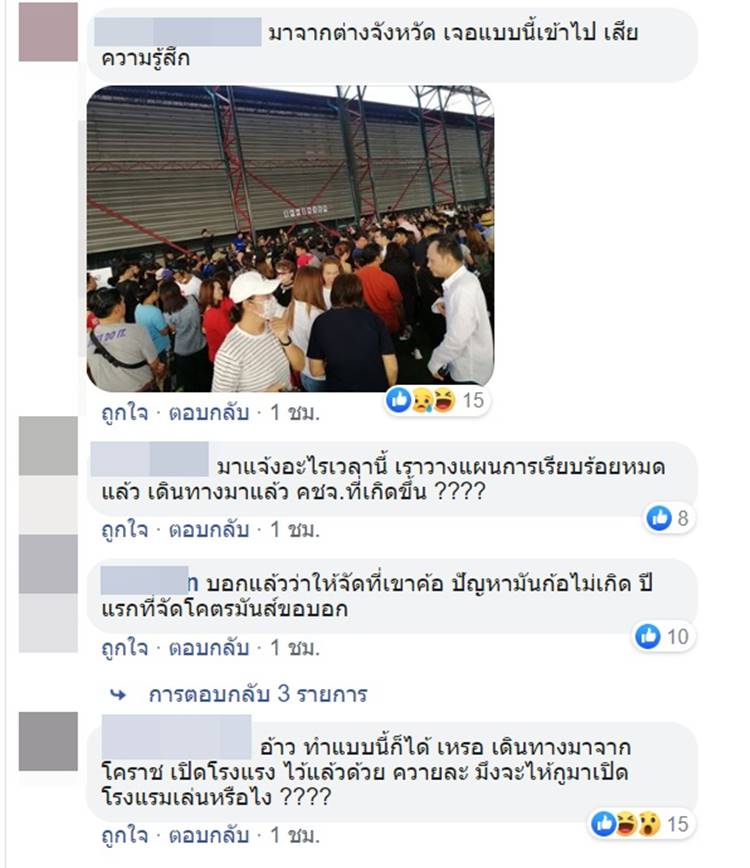The height and width of the screenshot is (868, 750).
Task: Like (ถูกใจ) the second comment about travel expenses
Action: (125, 530)
